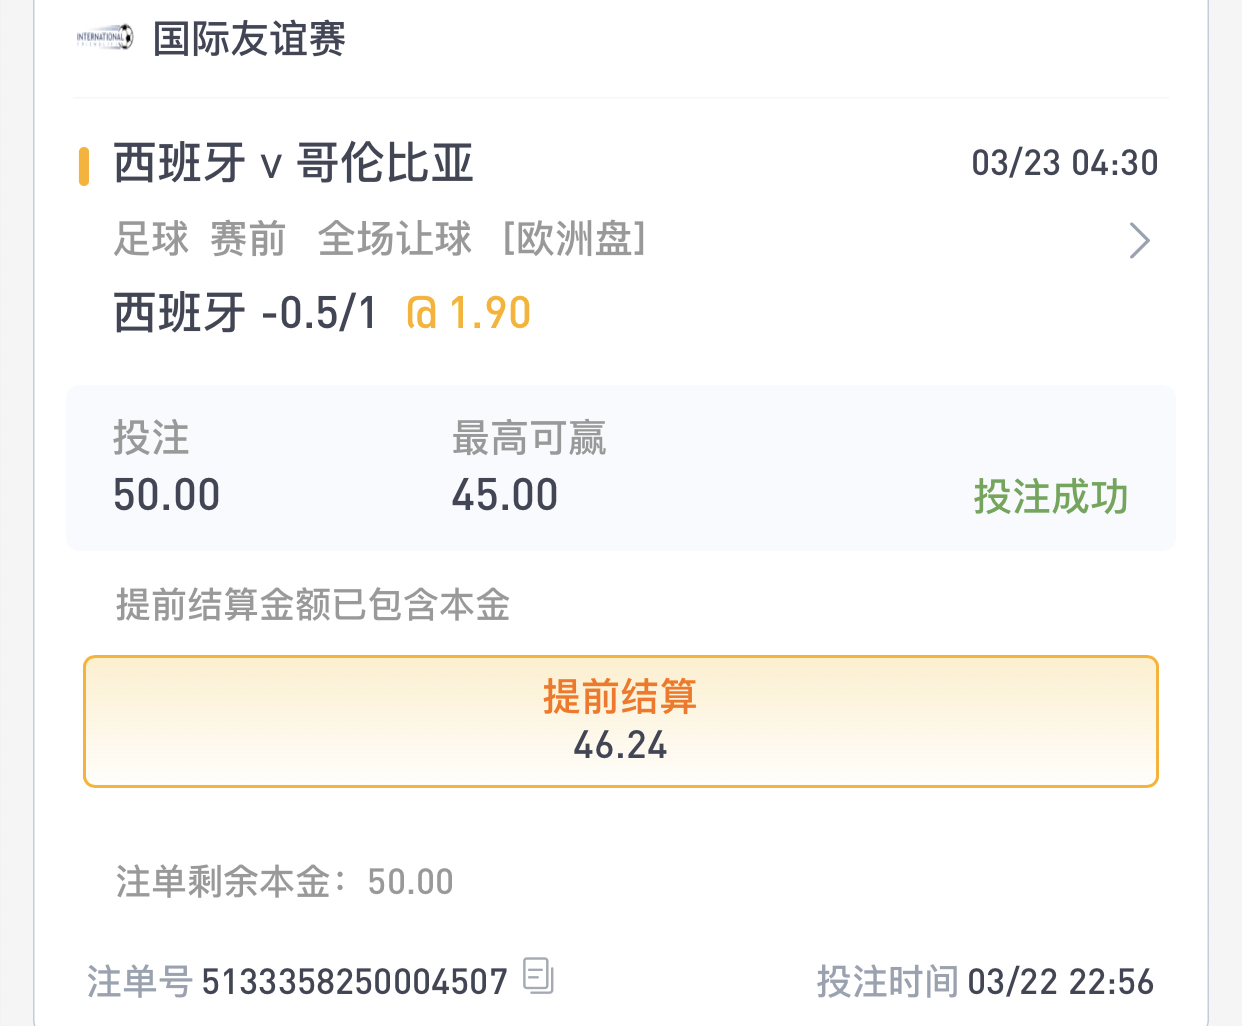Click the @ 1.90 odds value
Screen dimensions: 1242x1026
(469, 314)
